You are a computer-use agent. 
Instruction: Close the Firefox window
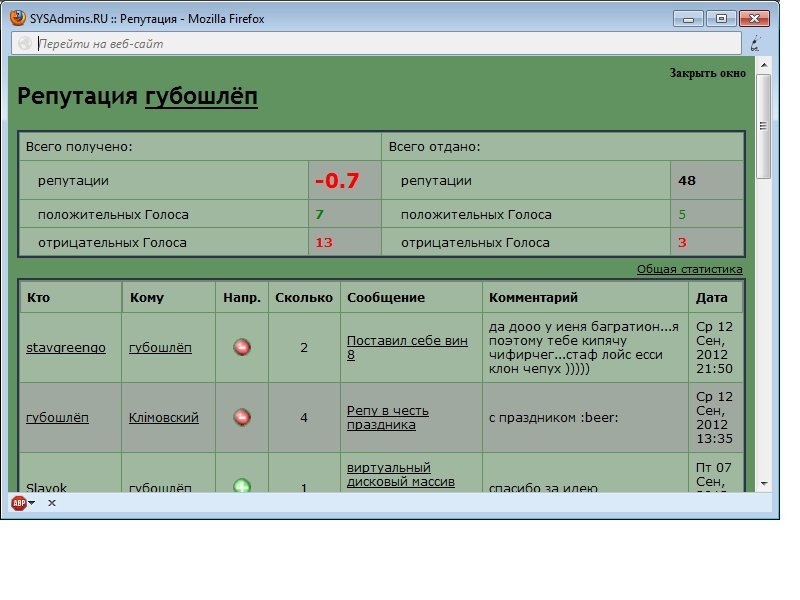(x=754, y=19)
